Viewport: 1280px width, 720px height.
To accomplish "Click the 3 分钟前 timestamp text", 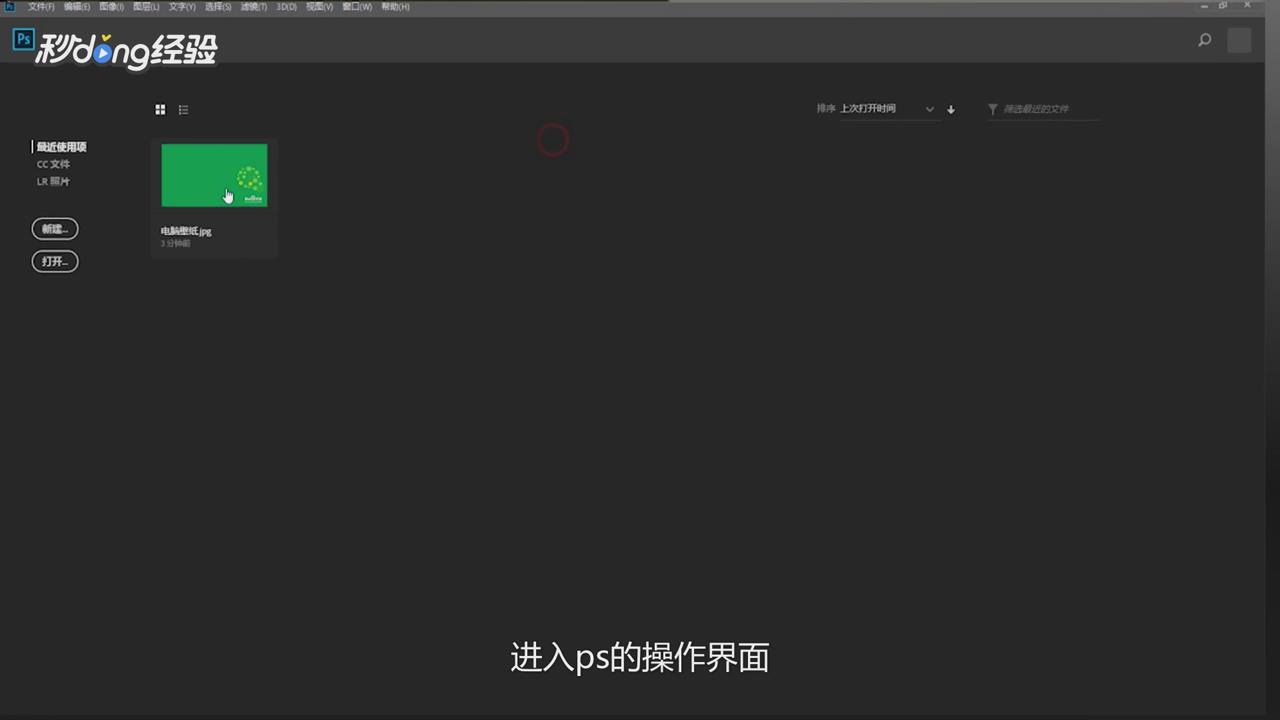I will tap(175, 244).
